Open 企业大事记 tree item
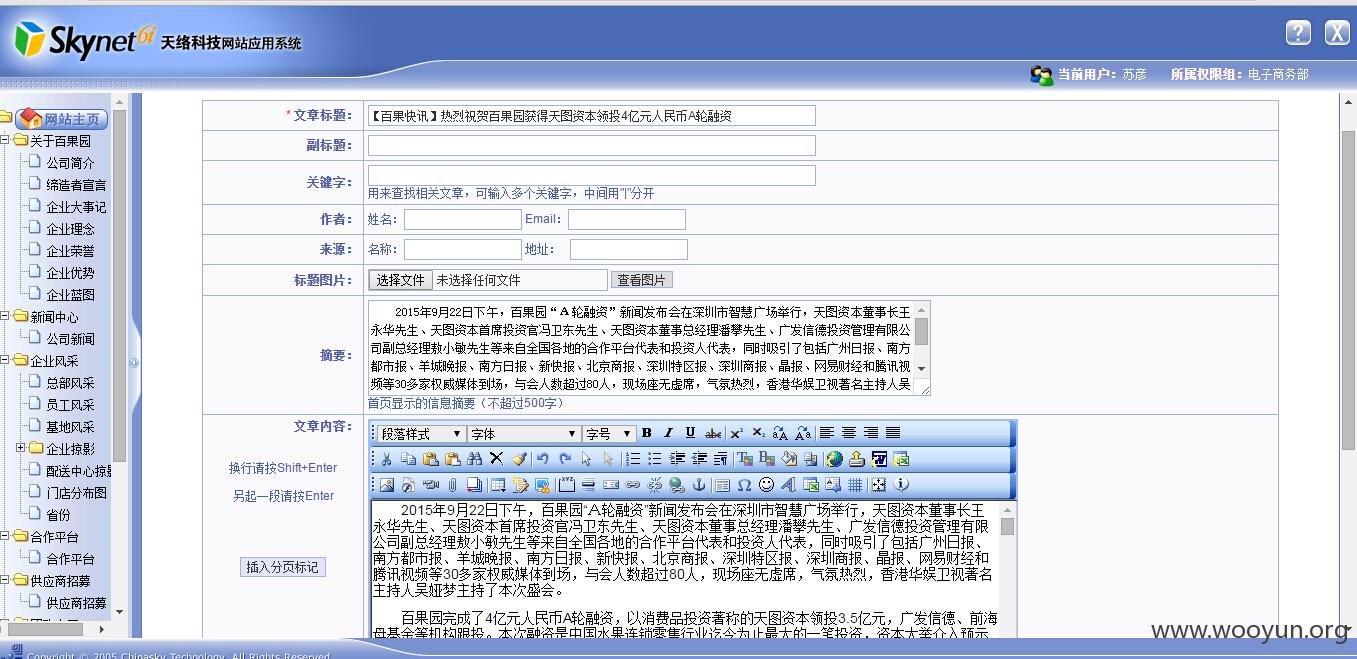Viewport: 1357px width, 659px height. (76, 207)
